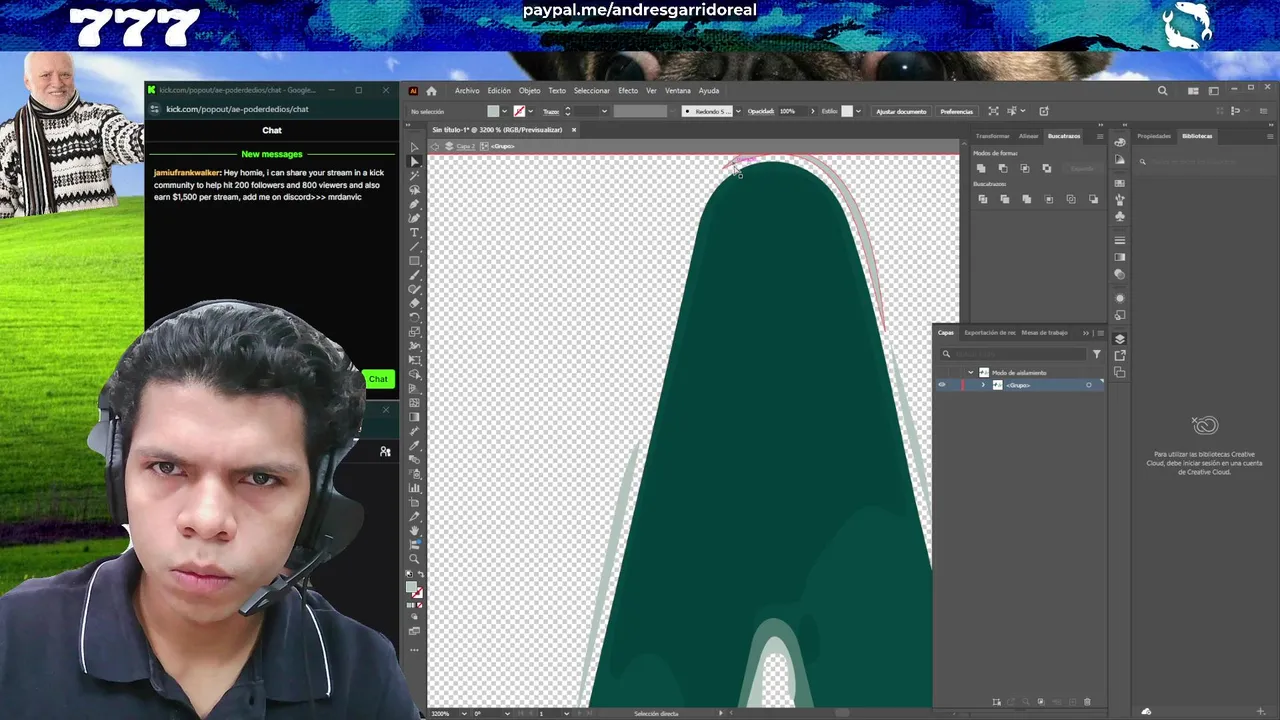Image resolution: width=1280 pixels, height=720 pixels.
Task: Click the Exclude shape mode icon
Action: click(1047, 168)
